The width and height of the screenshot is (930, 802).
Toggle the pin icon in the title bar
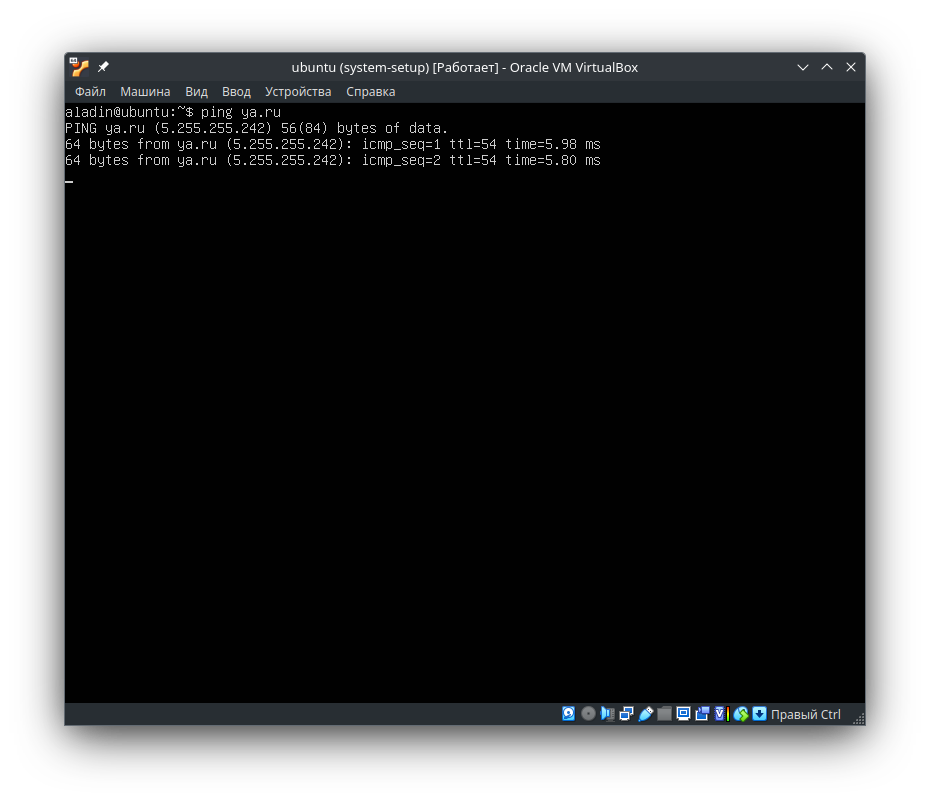tap(102, 66)
